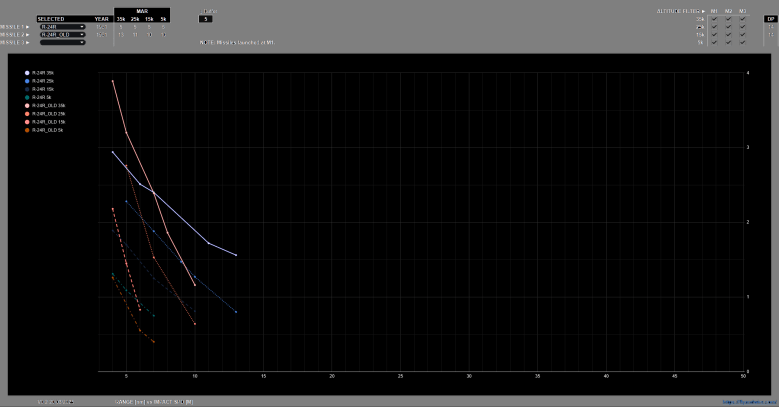The width and height of the screenshot is (779, 407).
Task: Click the R-24R_OLD 35k legend marker
Action: coord(28,105)
